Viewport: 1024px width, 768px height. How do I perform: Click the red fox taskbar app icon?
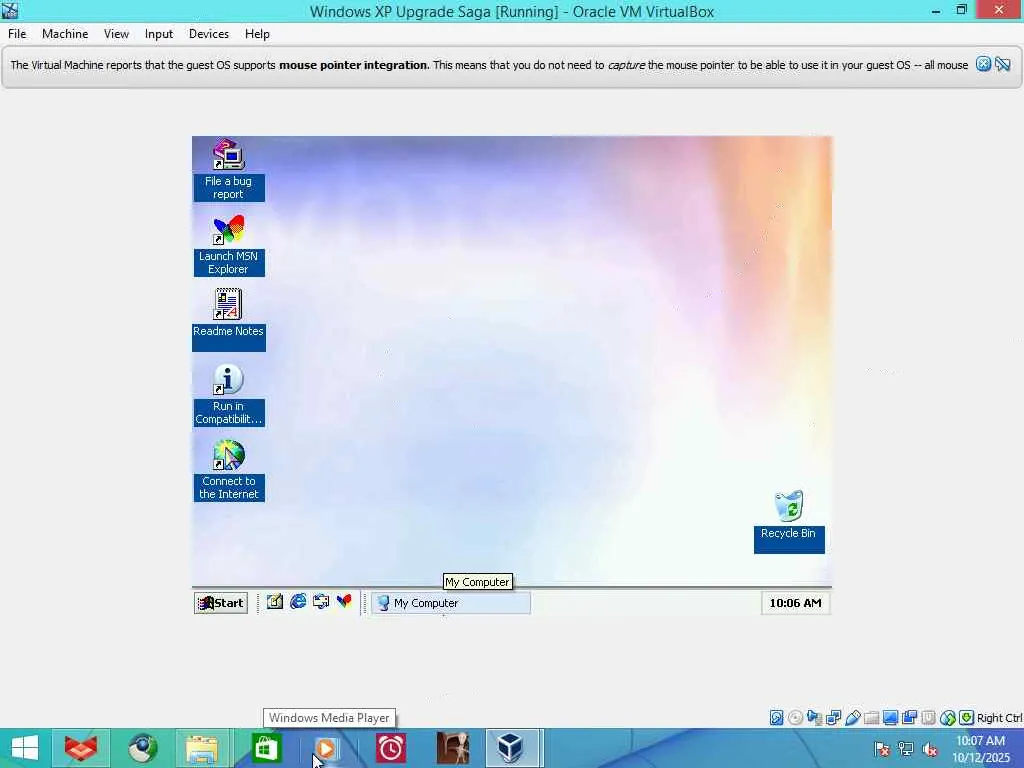[81, 748]
